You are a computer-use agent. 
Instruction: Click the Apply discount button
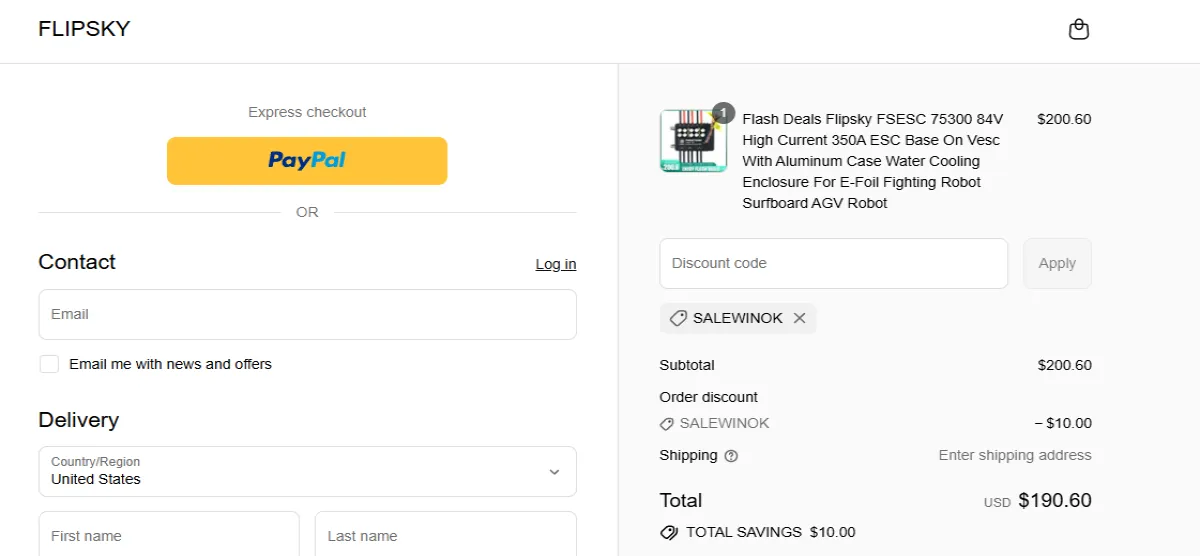pos(1057,263)
